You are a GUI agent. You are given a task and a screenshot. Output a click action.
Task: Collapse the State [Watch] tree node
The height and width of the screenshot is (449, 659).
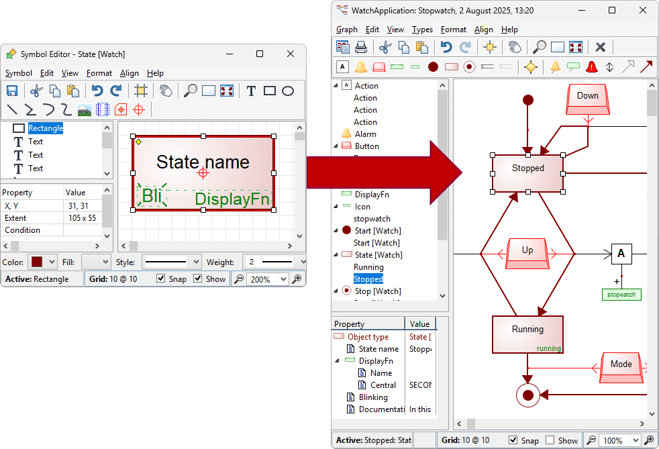pos(336,255)
